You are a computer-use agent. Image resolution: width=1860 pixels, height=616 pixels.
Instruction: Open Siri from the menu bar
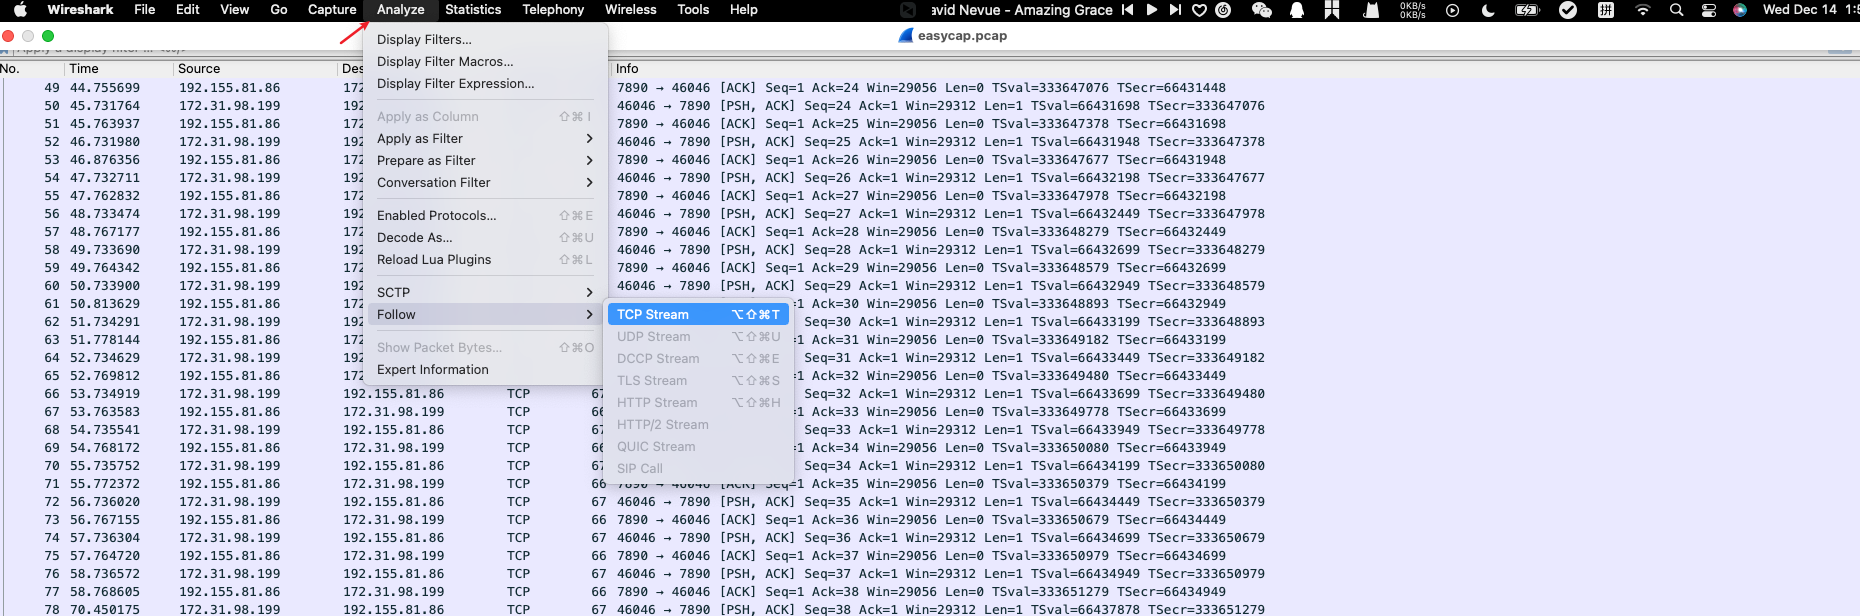coord(1740,10)
